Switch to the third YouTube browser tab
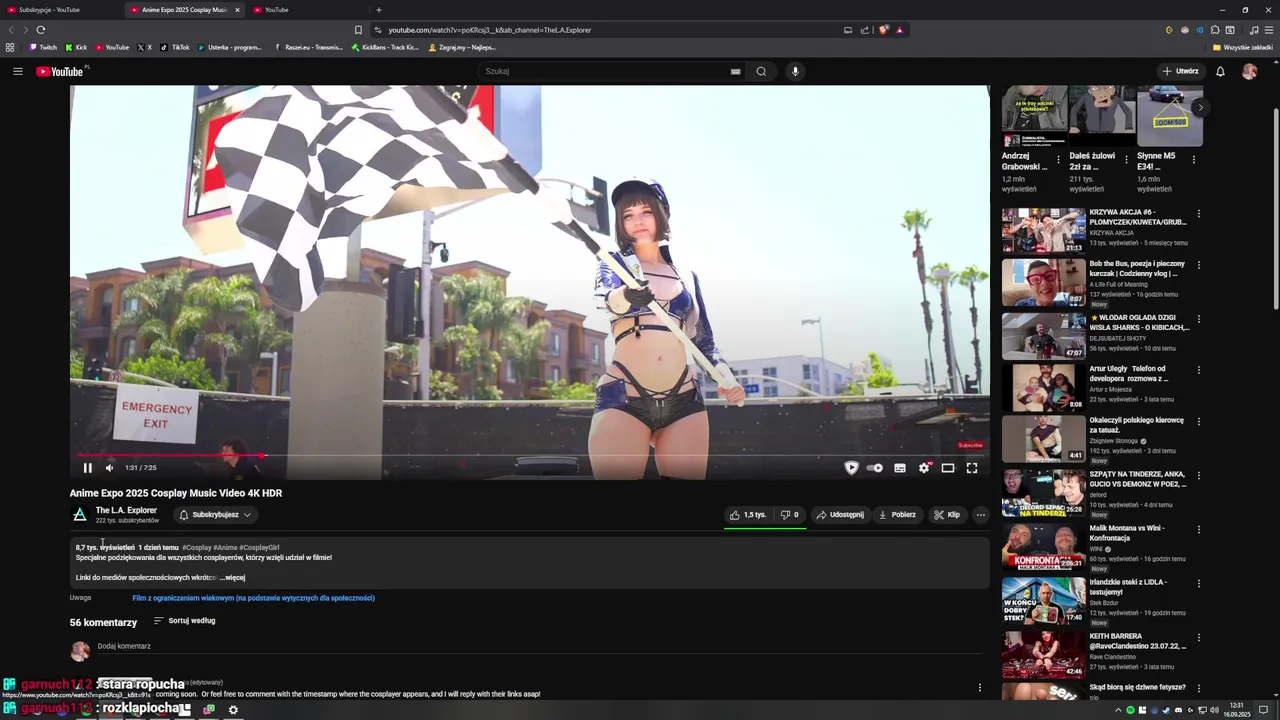The height and width of the screenshot is (720, 1280). coord(307,10)
